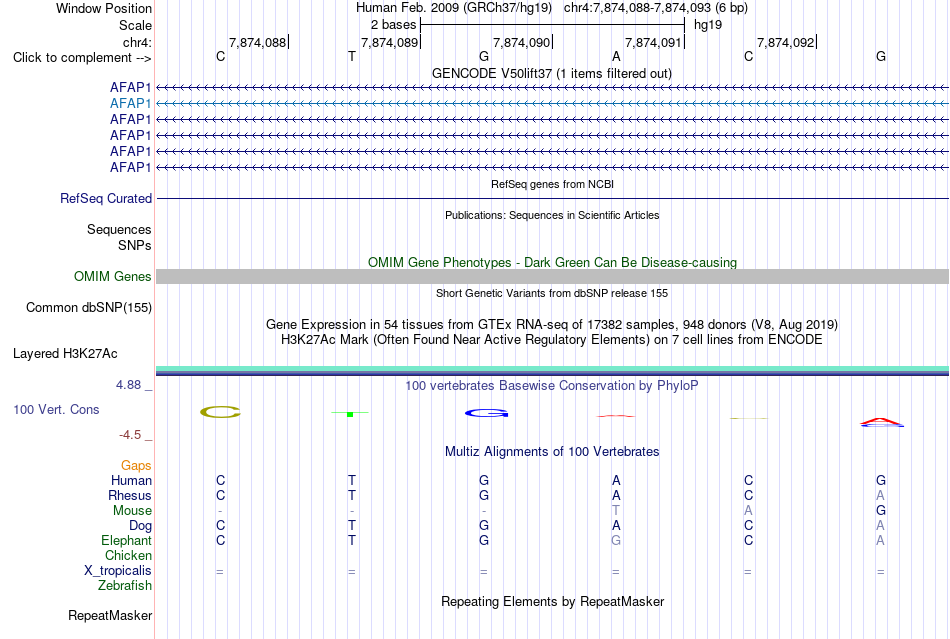Image resolution: width=950 pixels, height=639 pixels.
Task: Click the Common dbSNP(155) track label
Action: (88, 308)
